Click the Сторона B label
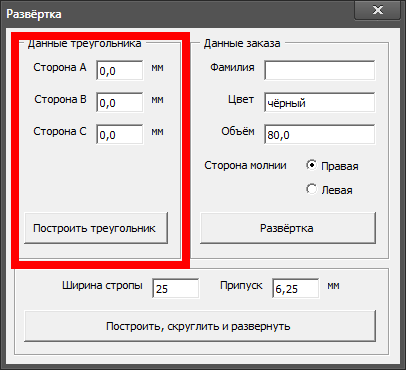 point(60,99)
